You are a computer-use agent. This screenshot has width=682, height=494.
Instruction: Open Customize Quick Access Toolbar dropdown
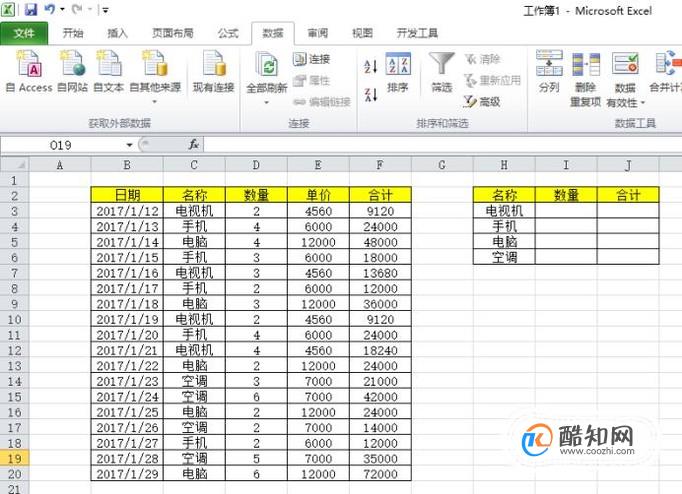point(106,10)
